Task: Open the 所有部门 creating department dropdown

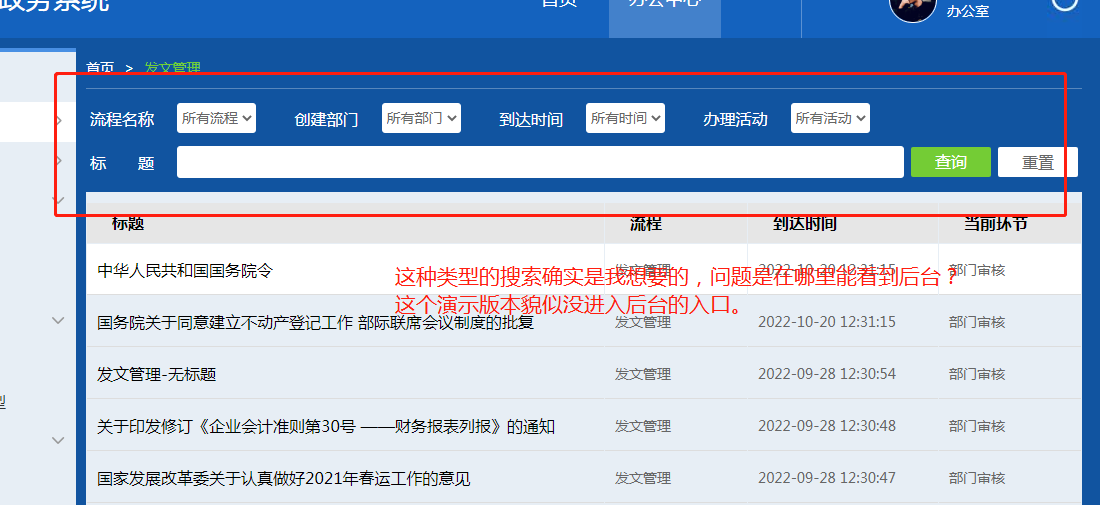Action: 421,118
